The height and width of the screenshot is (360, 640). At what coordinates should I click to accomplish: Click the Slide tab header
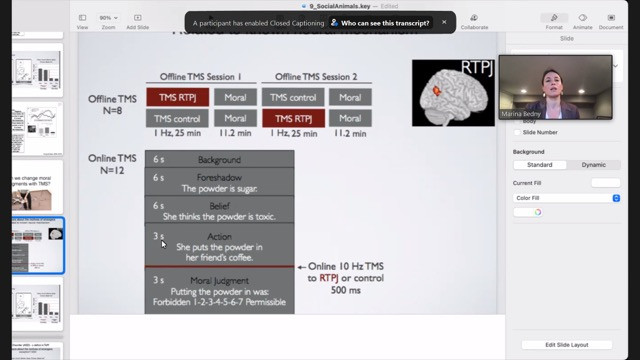tap(567, 38)
